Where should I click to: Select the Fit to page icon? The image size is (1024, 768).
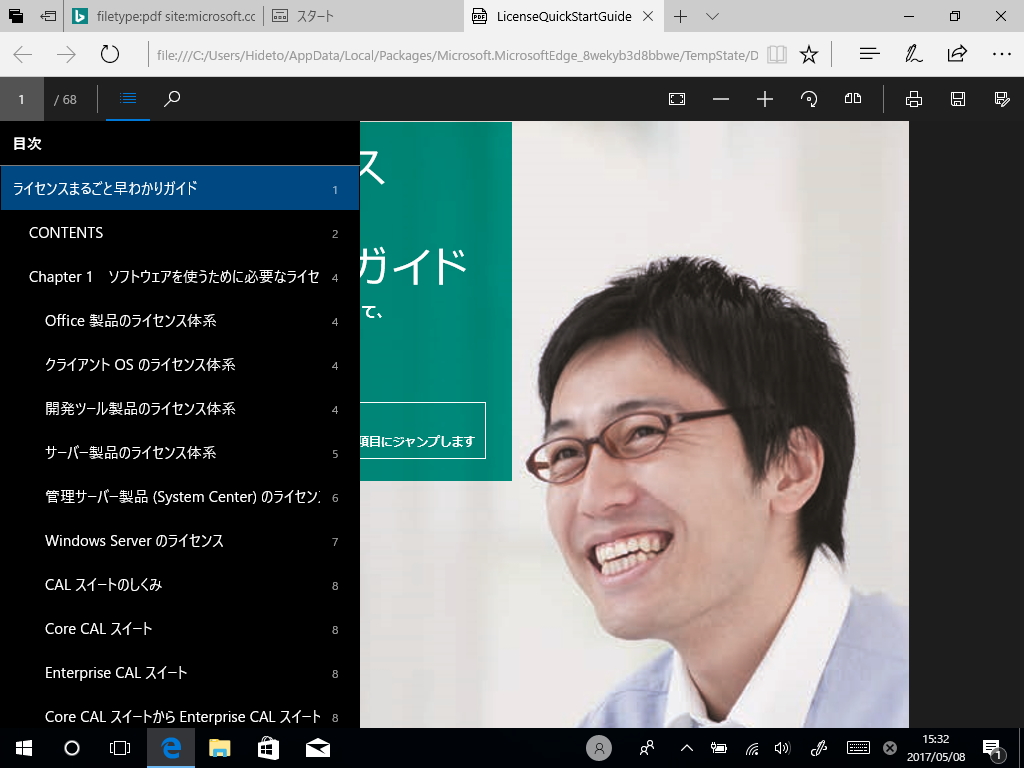(677, 99)
